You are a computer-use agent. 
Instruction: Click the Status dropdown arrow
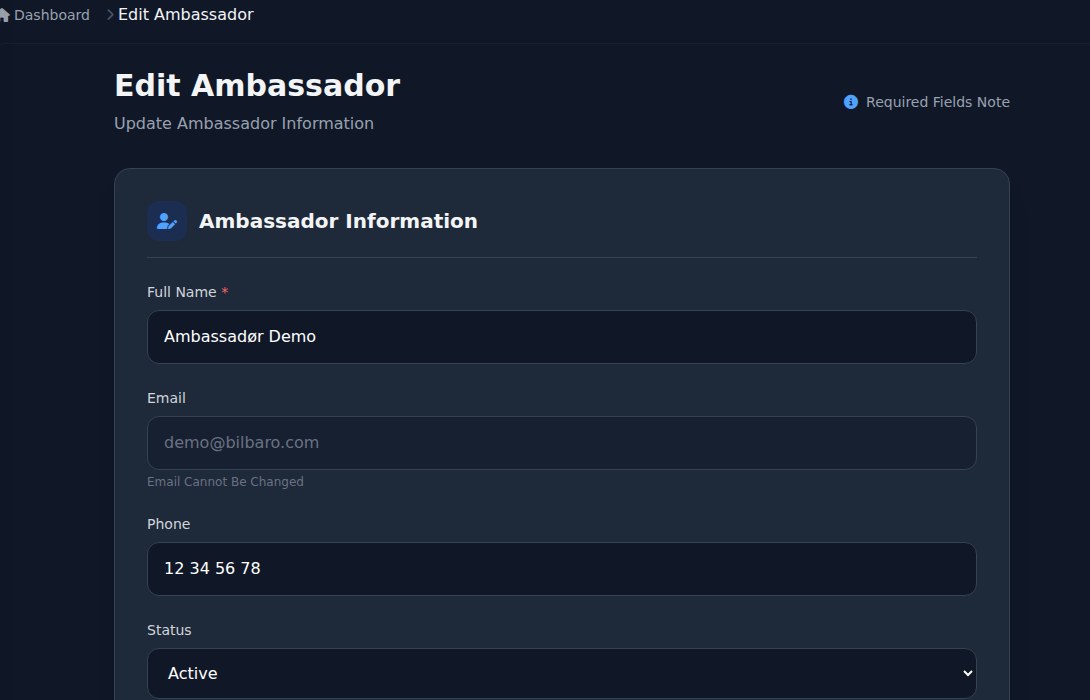967,674
